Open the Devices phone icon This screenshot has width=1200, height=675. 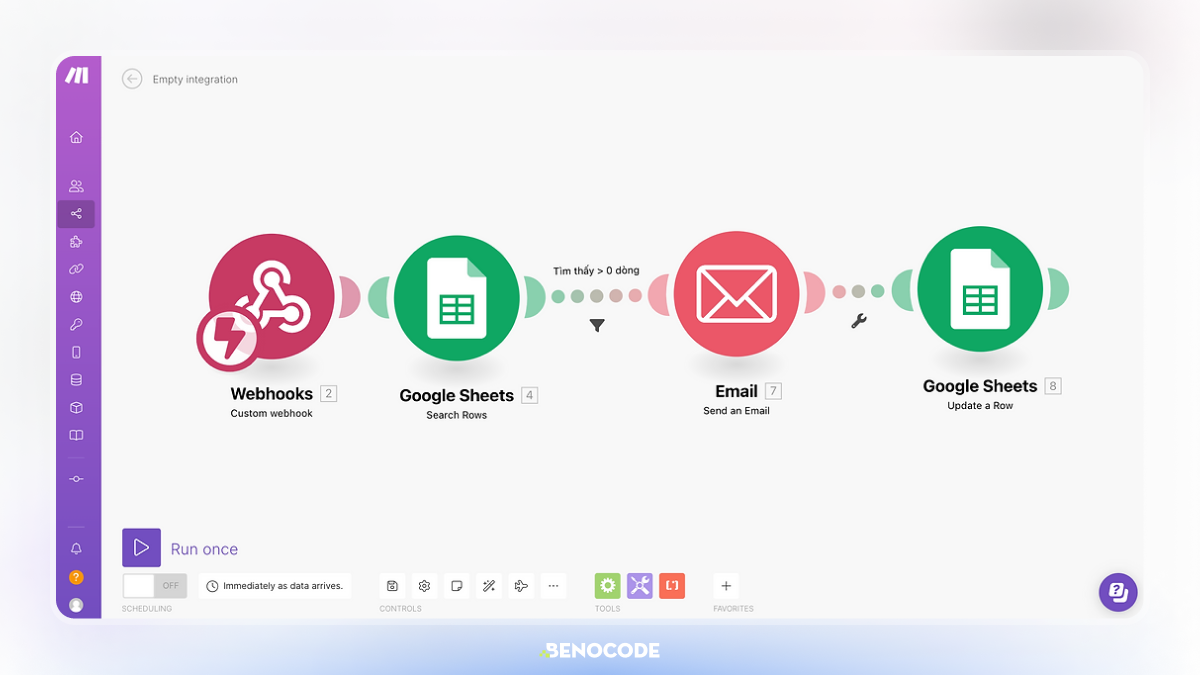point(76,352)
